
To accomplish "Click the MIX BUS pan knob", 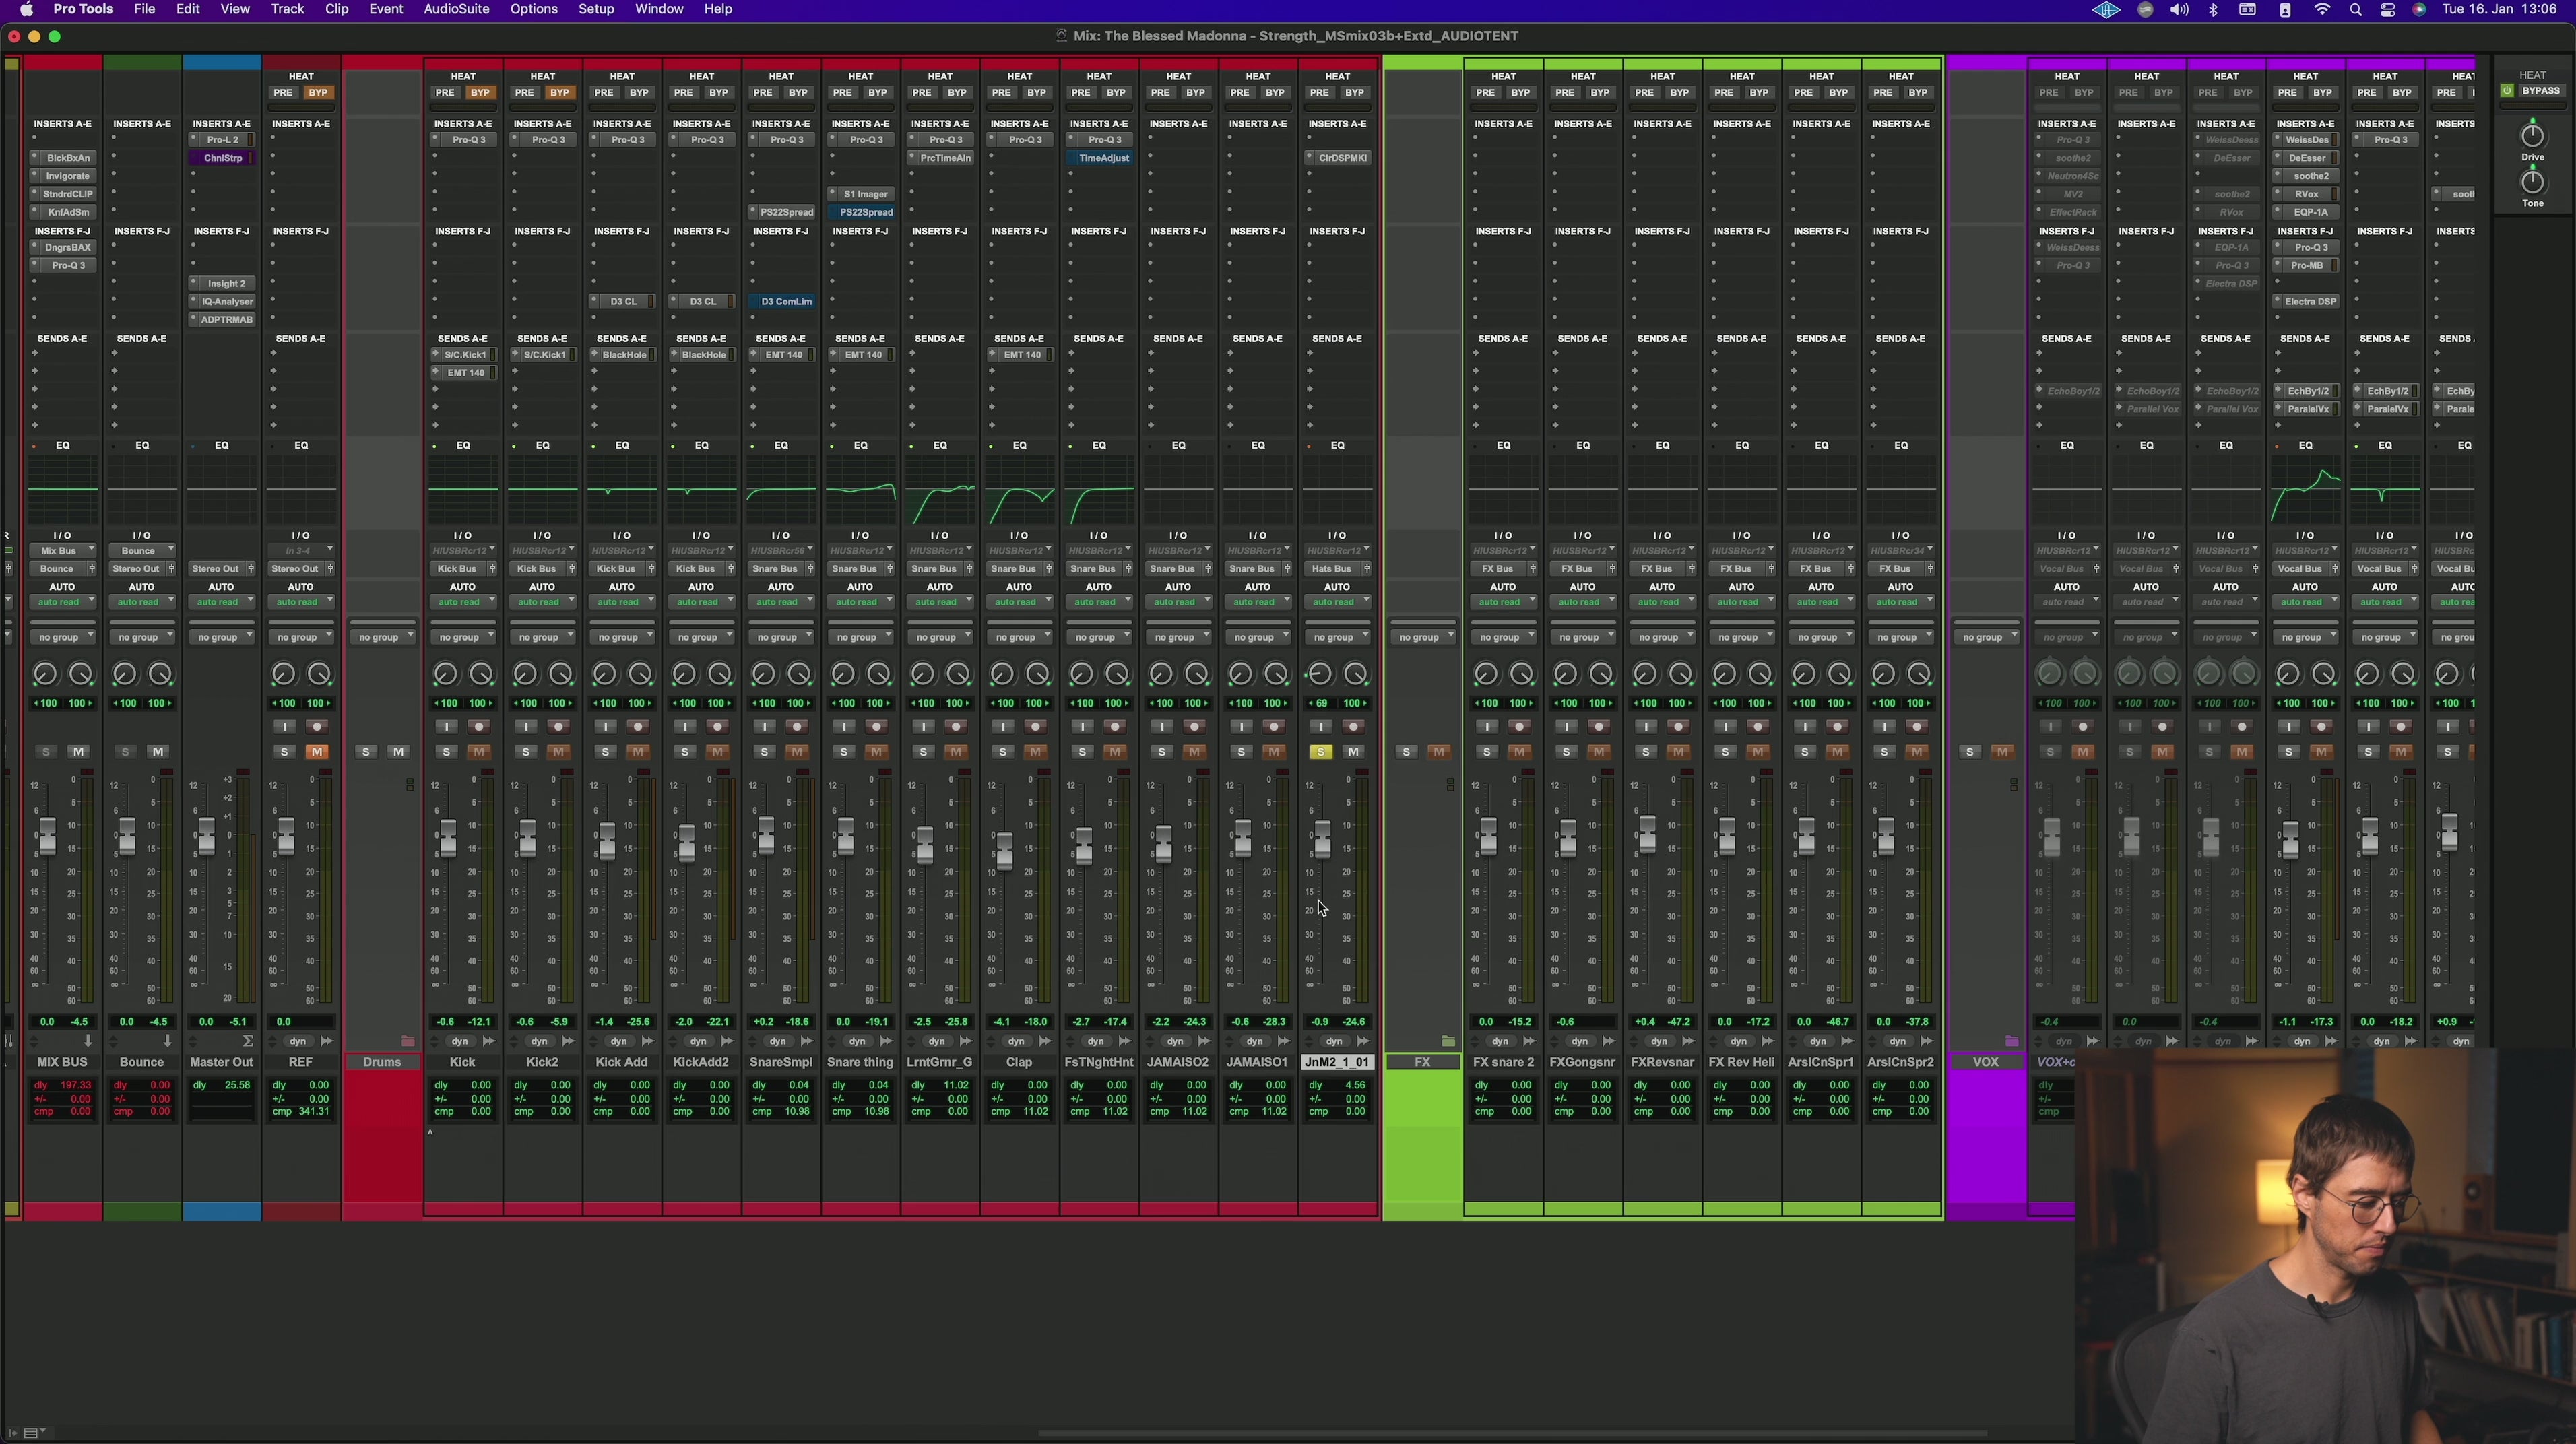I will (45, 674).
